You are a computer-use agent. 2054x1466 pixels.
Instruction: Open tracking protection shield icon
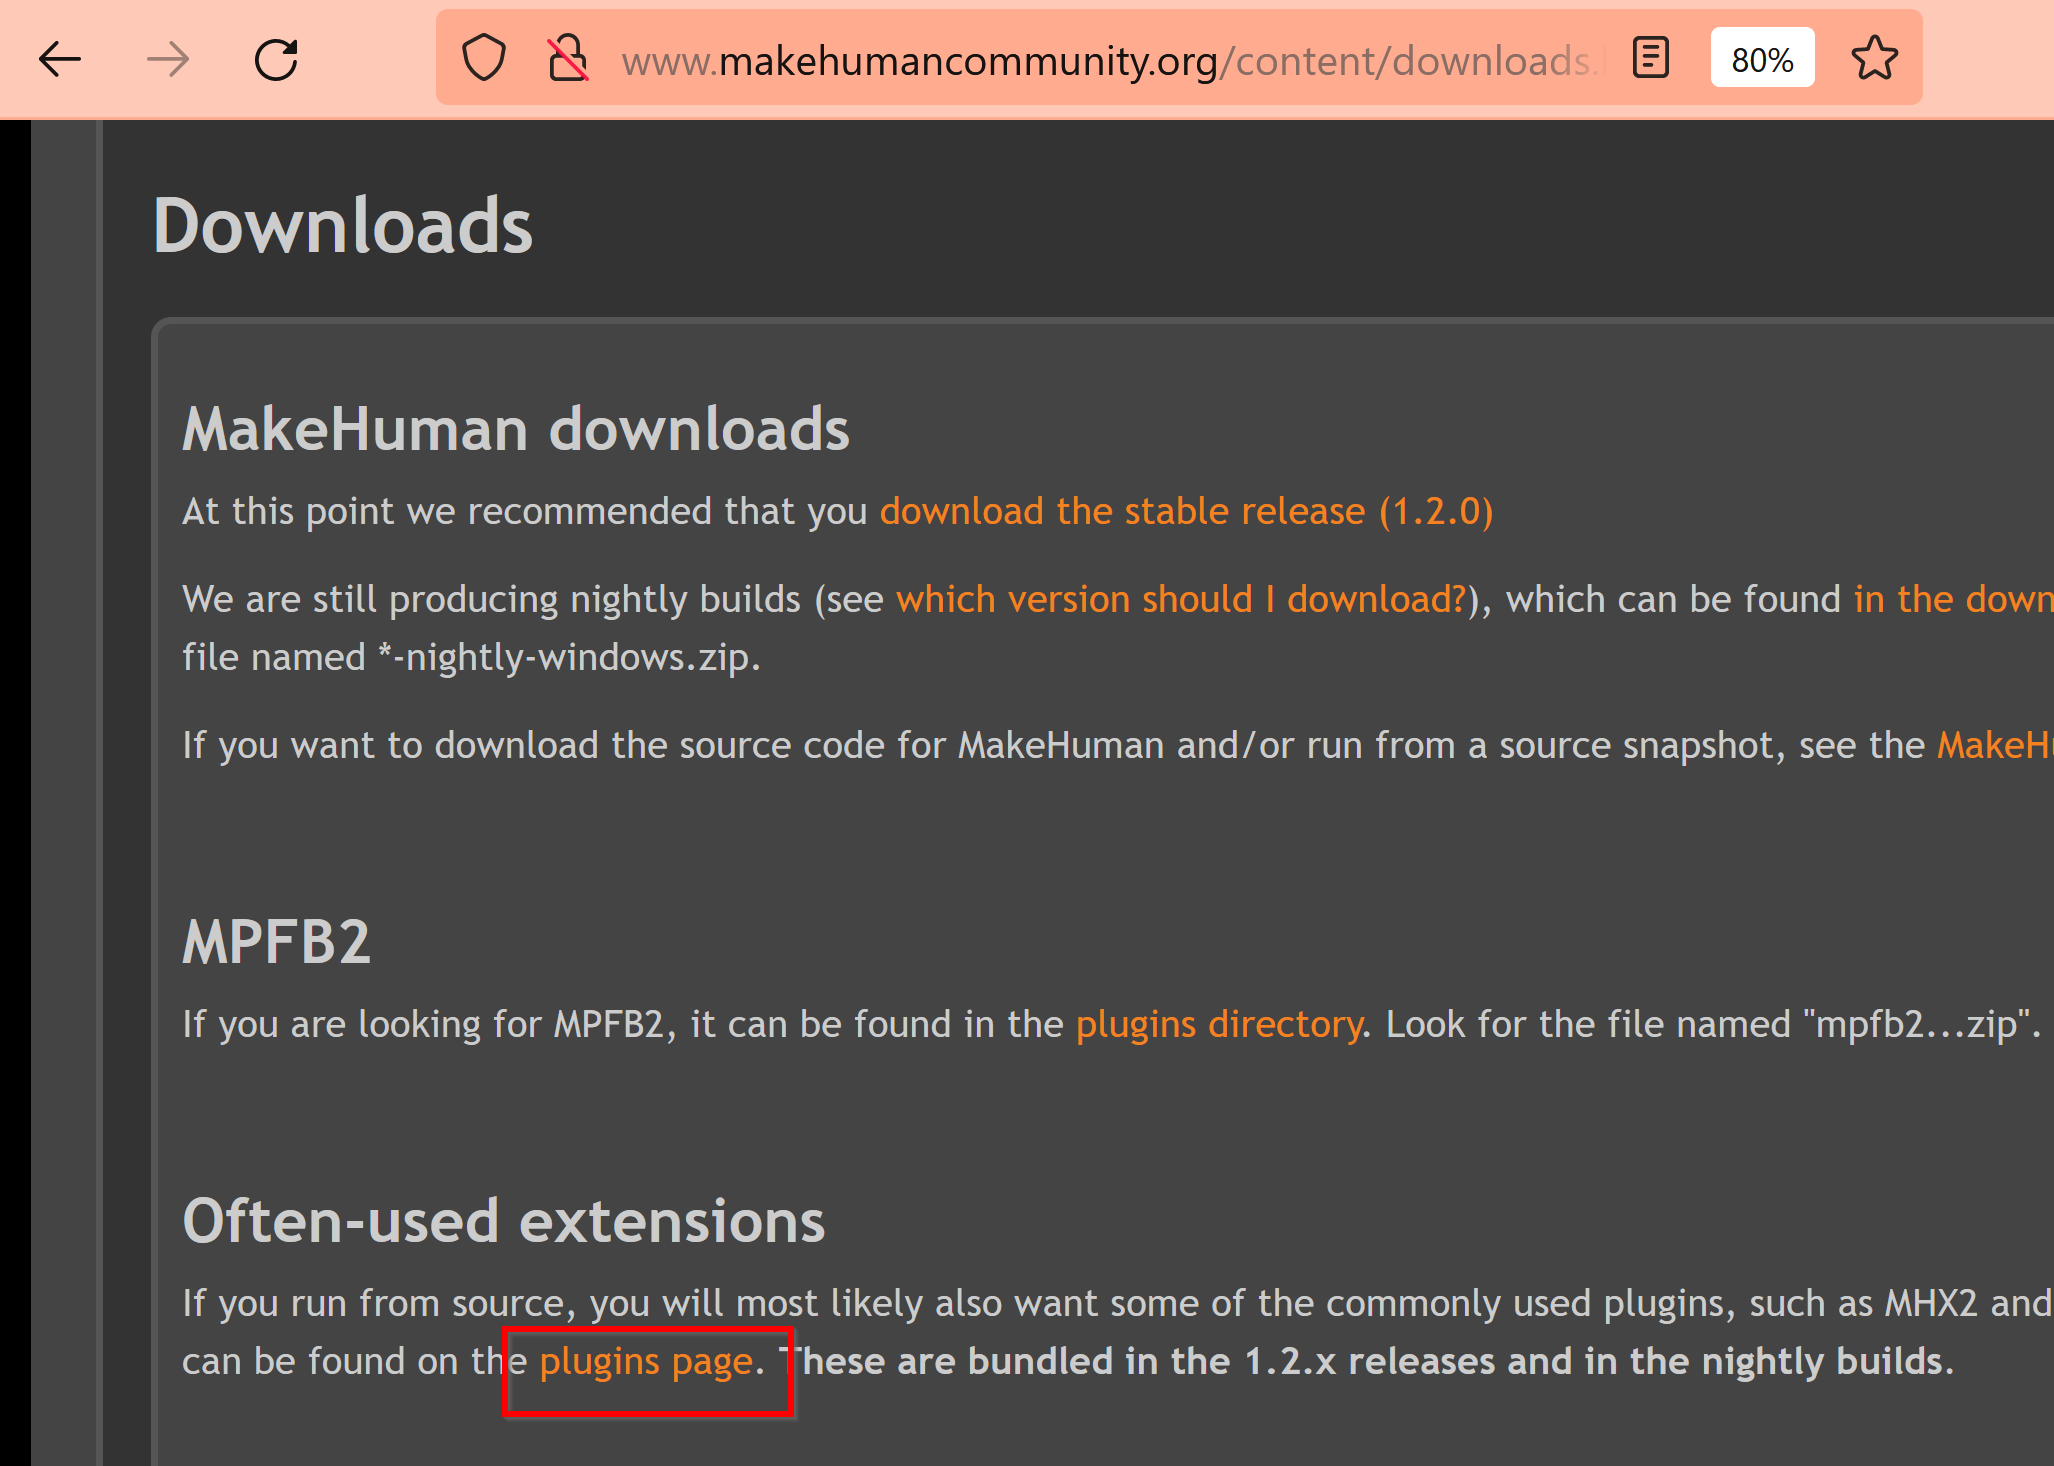[x=483, y=58]
